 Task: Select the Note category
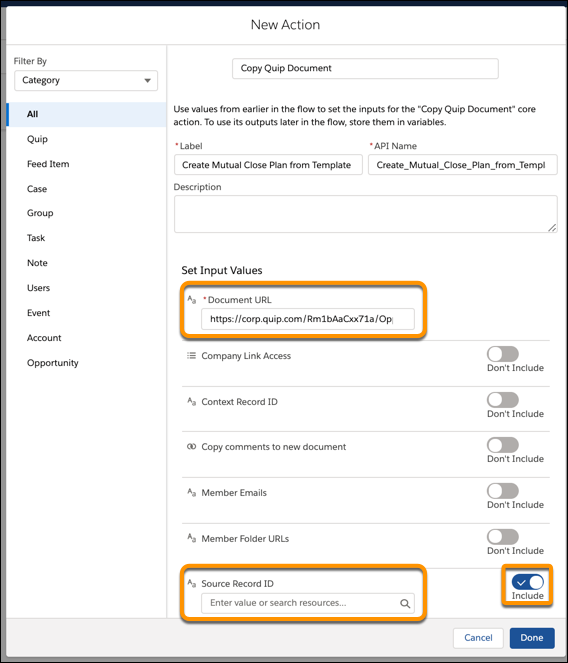[37, 263]
